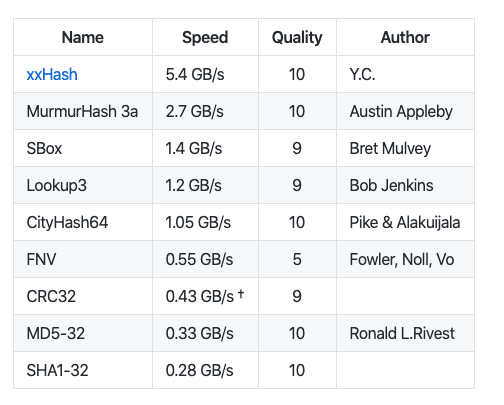
Task: Click the Lookup3 name cell
Action: (x=83, y=185)
